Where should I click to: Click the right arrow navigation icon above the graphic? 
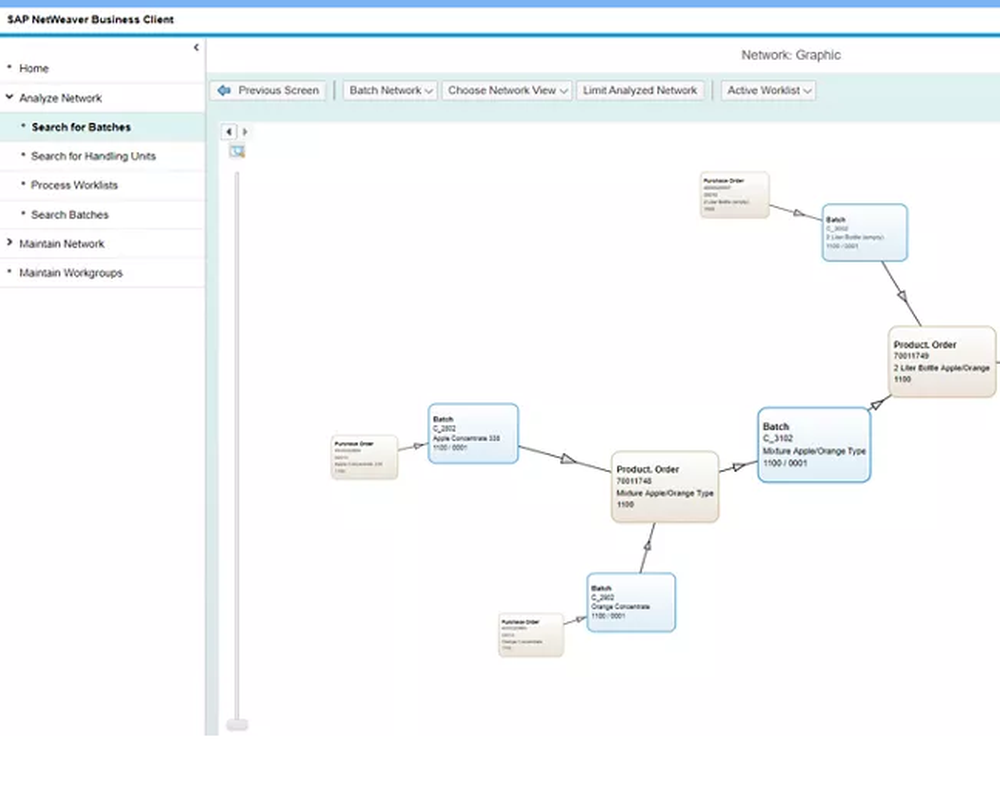[244, 131]
